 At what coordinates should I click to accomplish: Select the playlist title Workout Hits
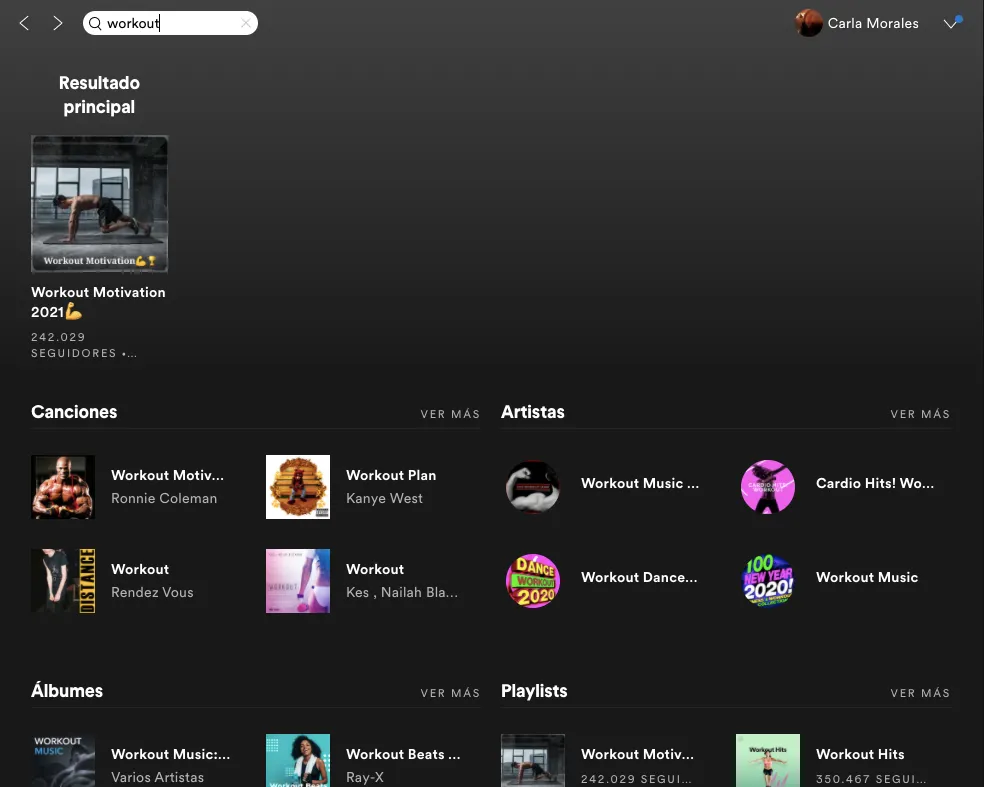(860, 754)
